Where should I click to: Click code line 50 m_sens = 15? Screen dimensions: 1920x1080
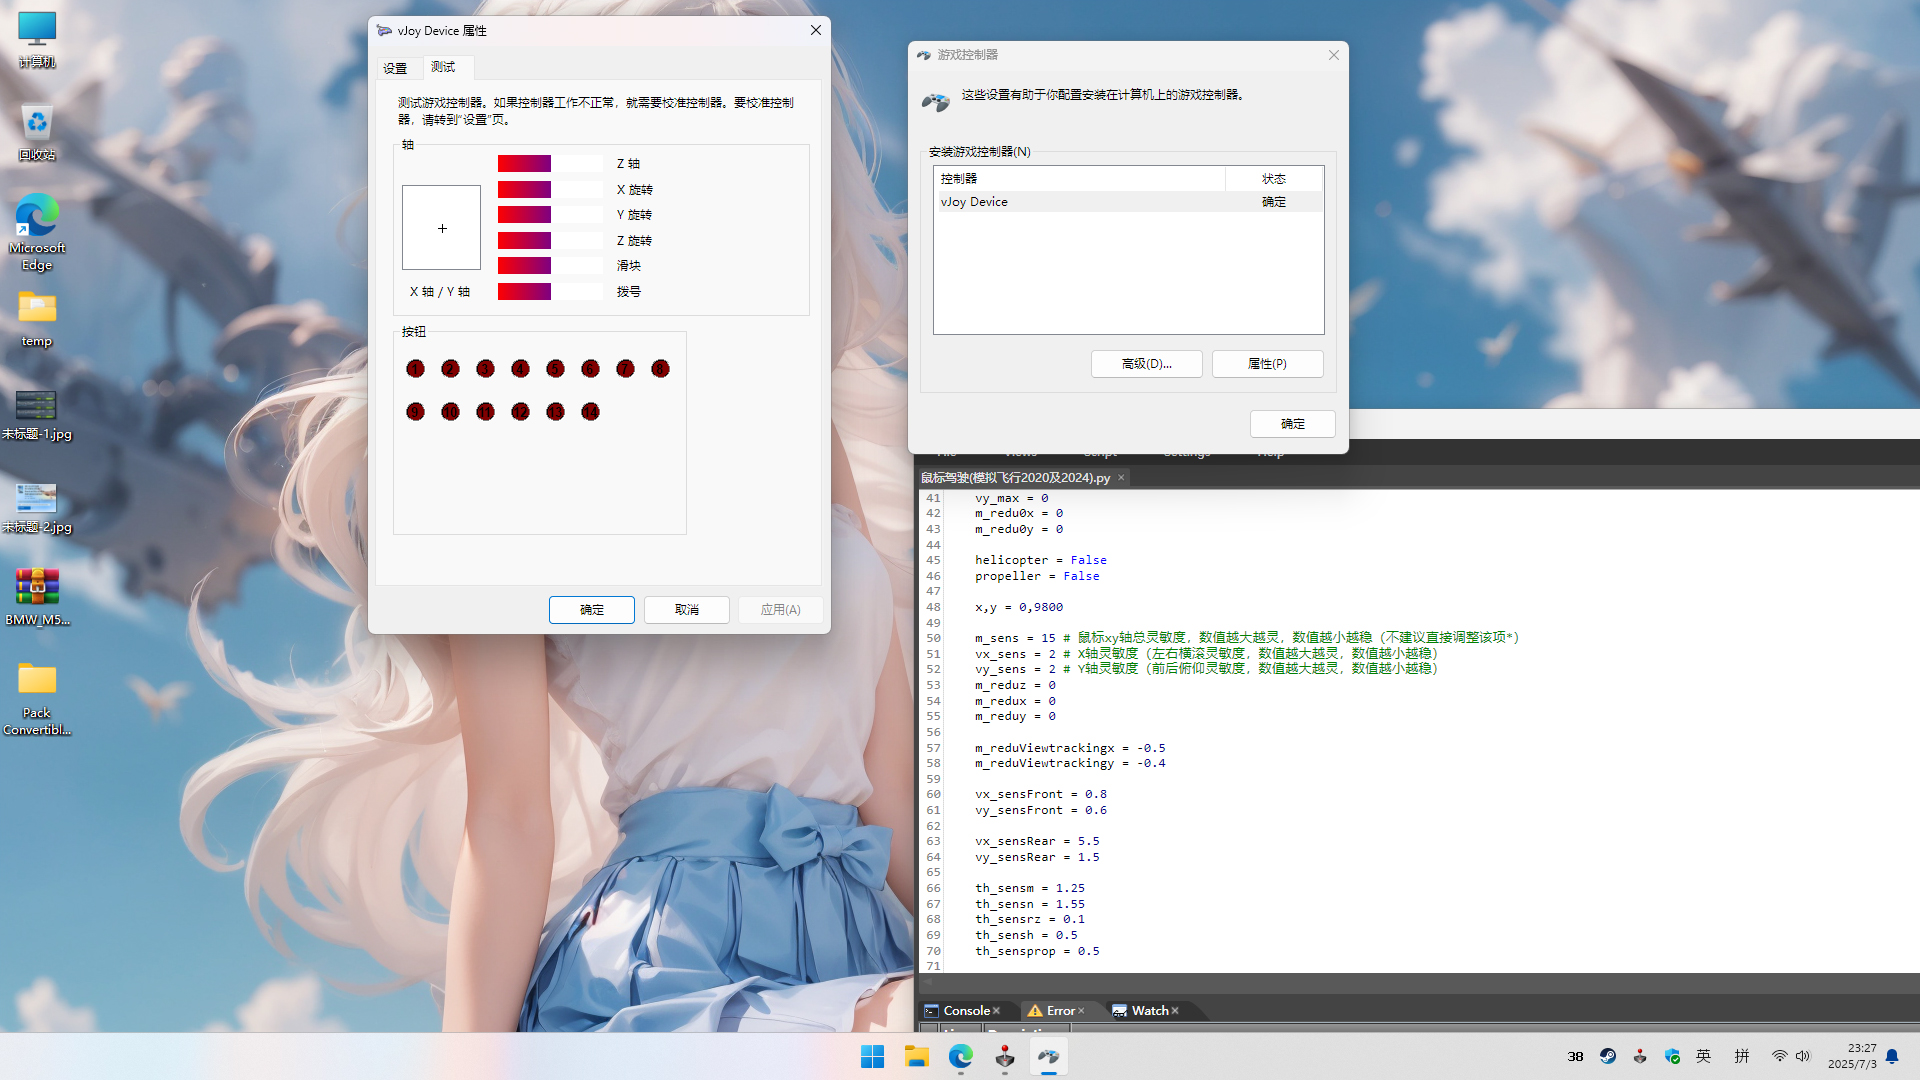click(x=1246, y=638)
